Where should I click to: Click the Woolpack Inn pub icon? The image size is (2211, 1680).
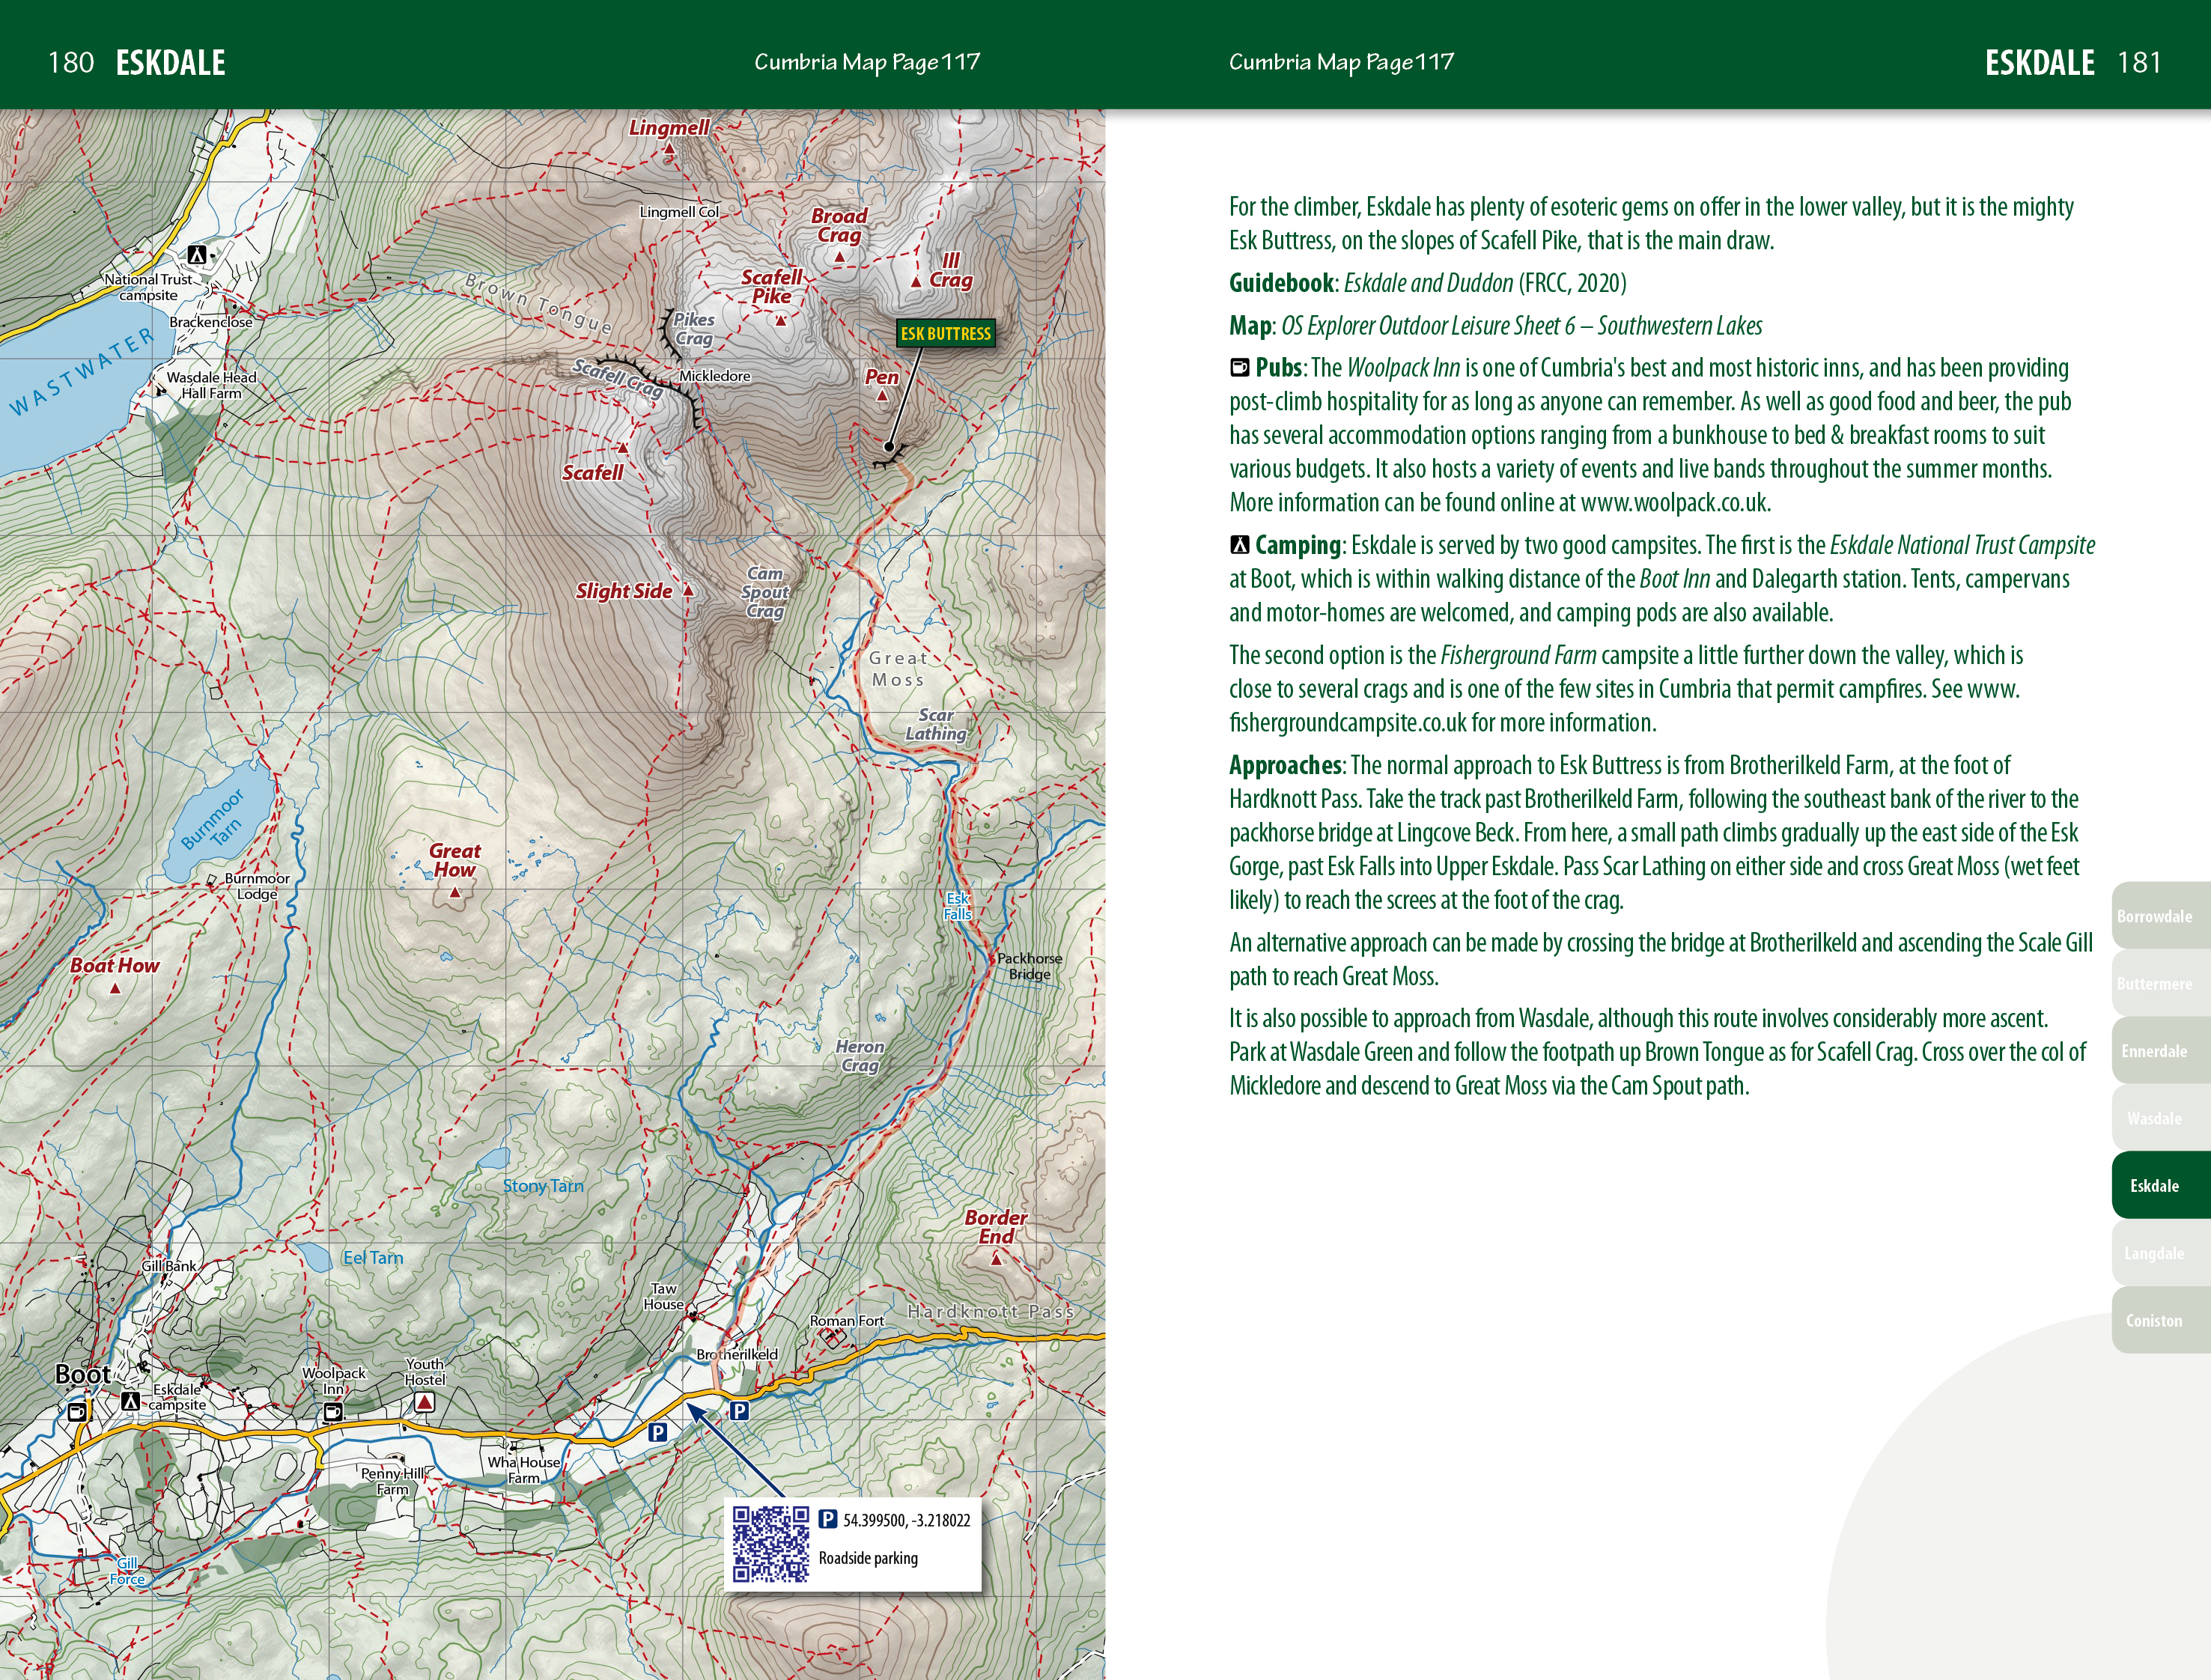click(333, 1412)
